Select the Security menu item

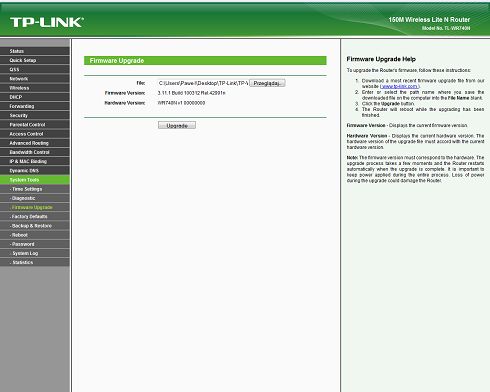35,115
